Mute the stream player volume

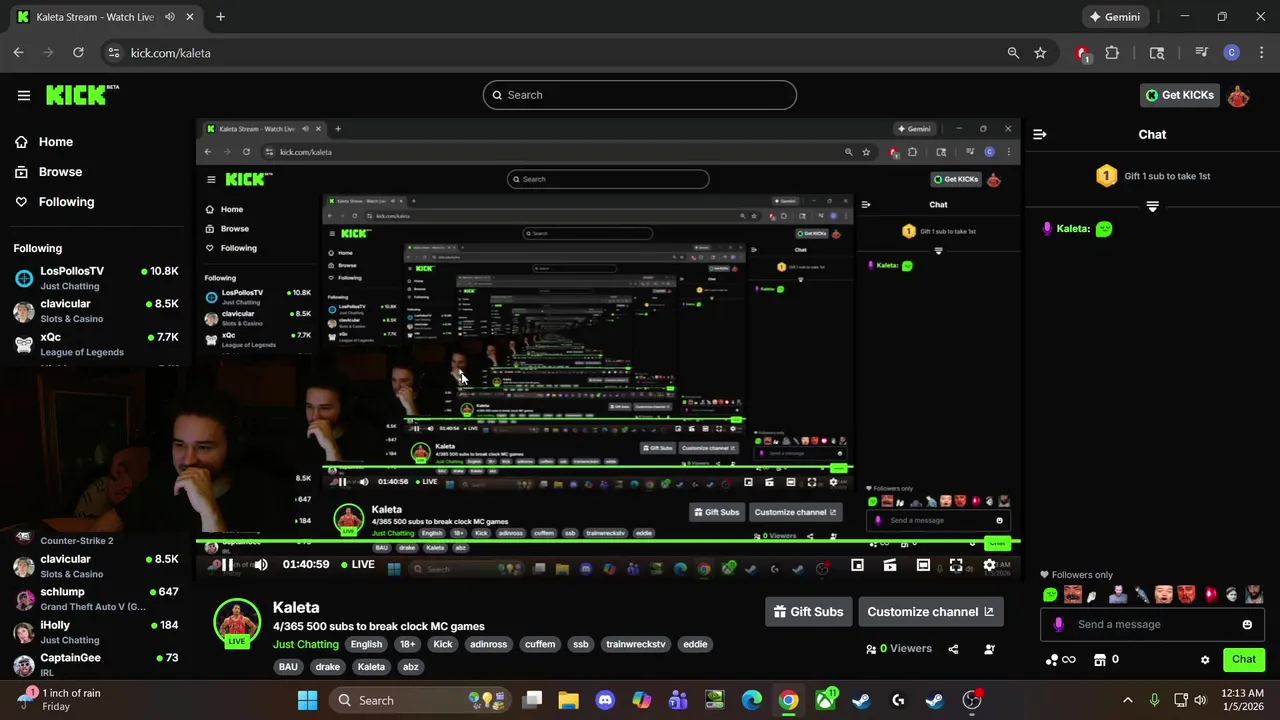[x=261, y=565]
